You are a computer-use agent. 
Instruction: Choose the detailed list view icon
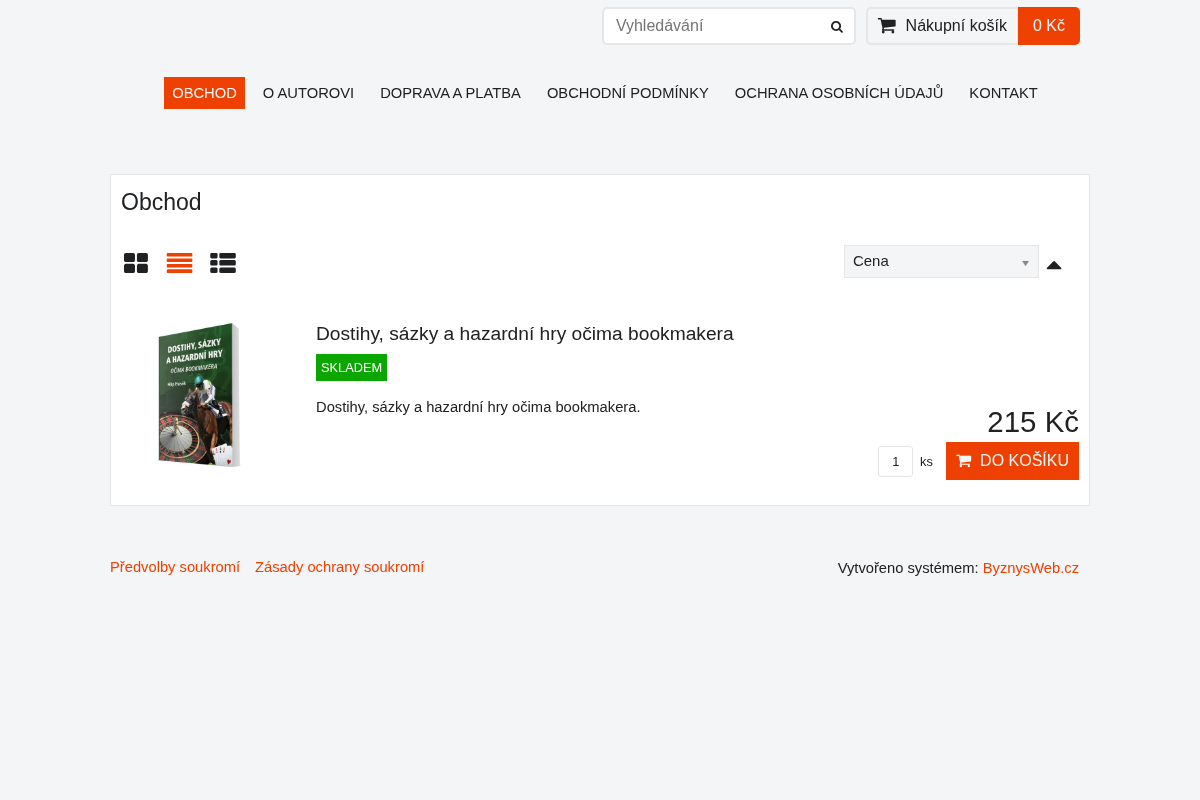click(x=223, y=263)
